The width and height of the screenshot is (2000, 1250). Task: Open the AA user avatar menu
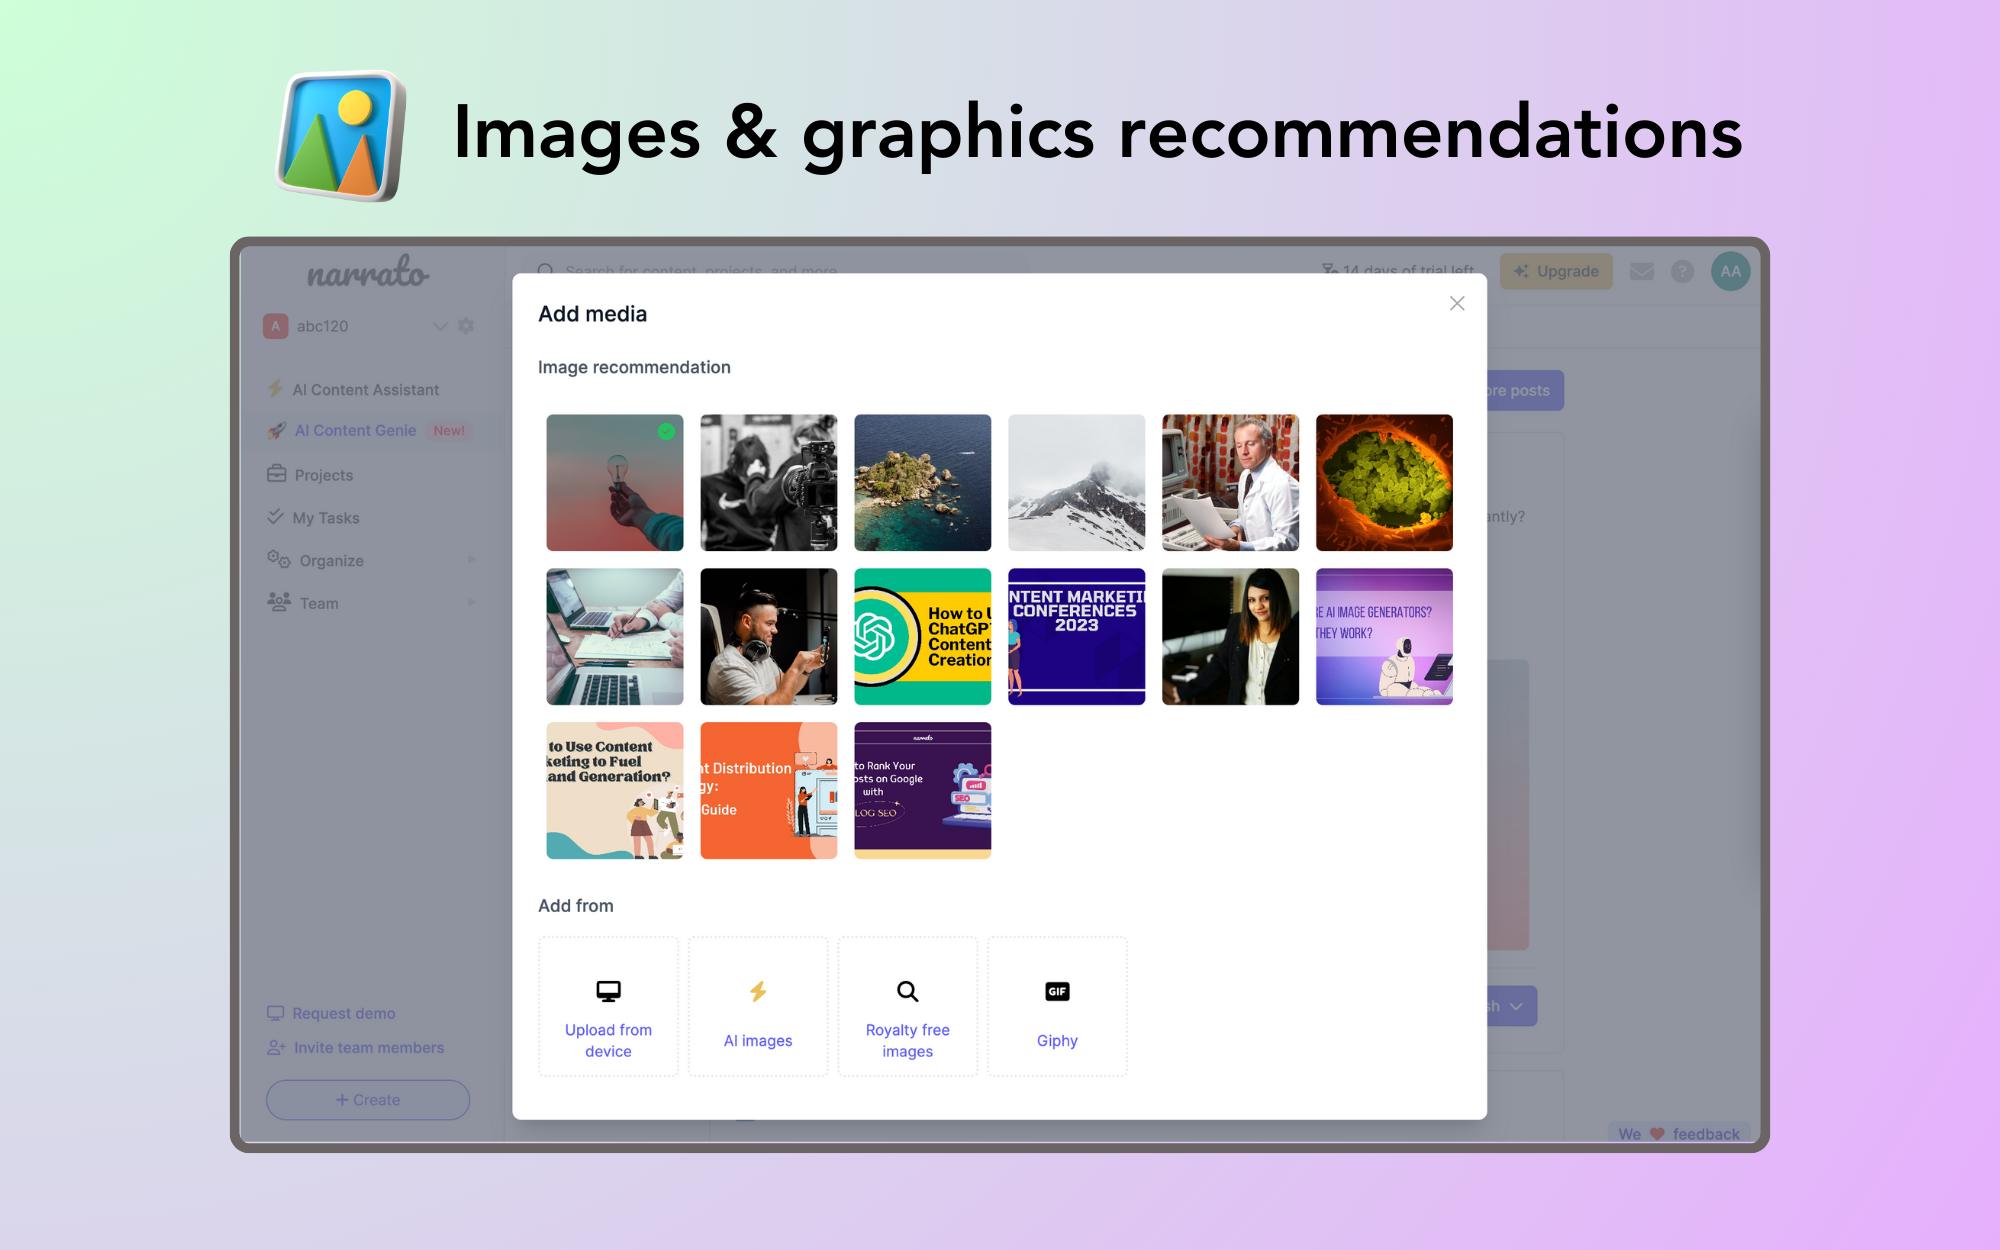[1730, 271]
